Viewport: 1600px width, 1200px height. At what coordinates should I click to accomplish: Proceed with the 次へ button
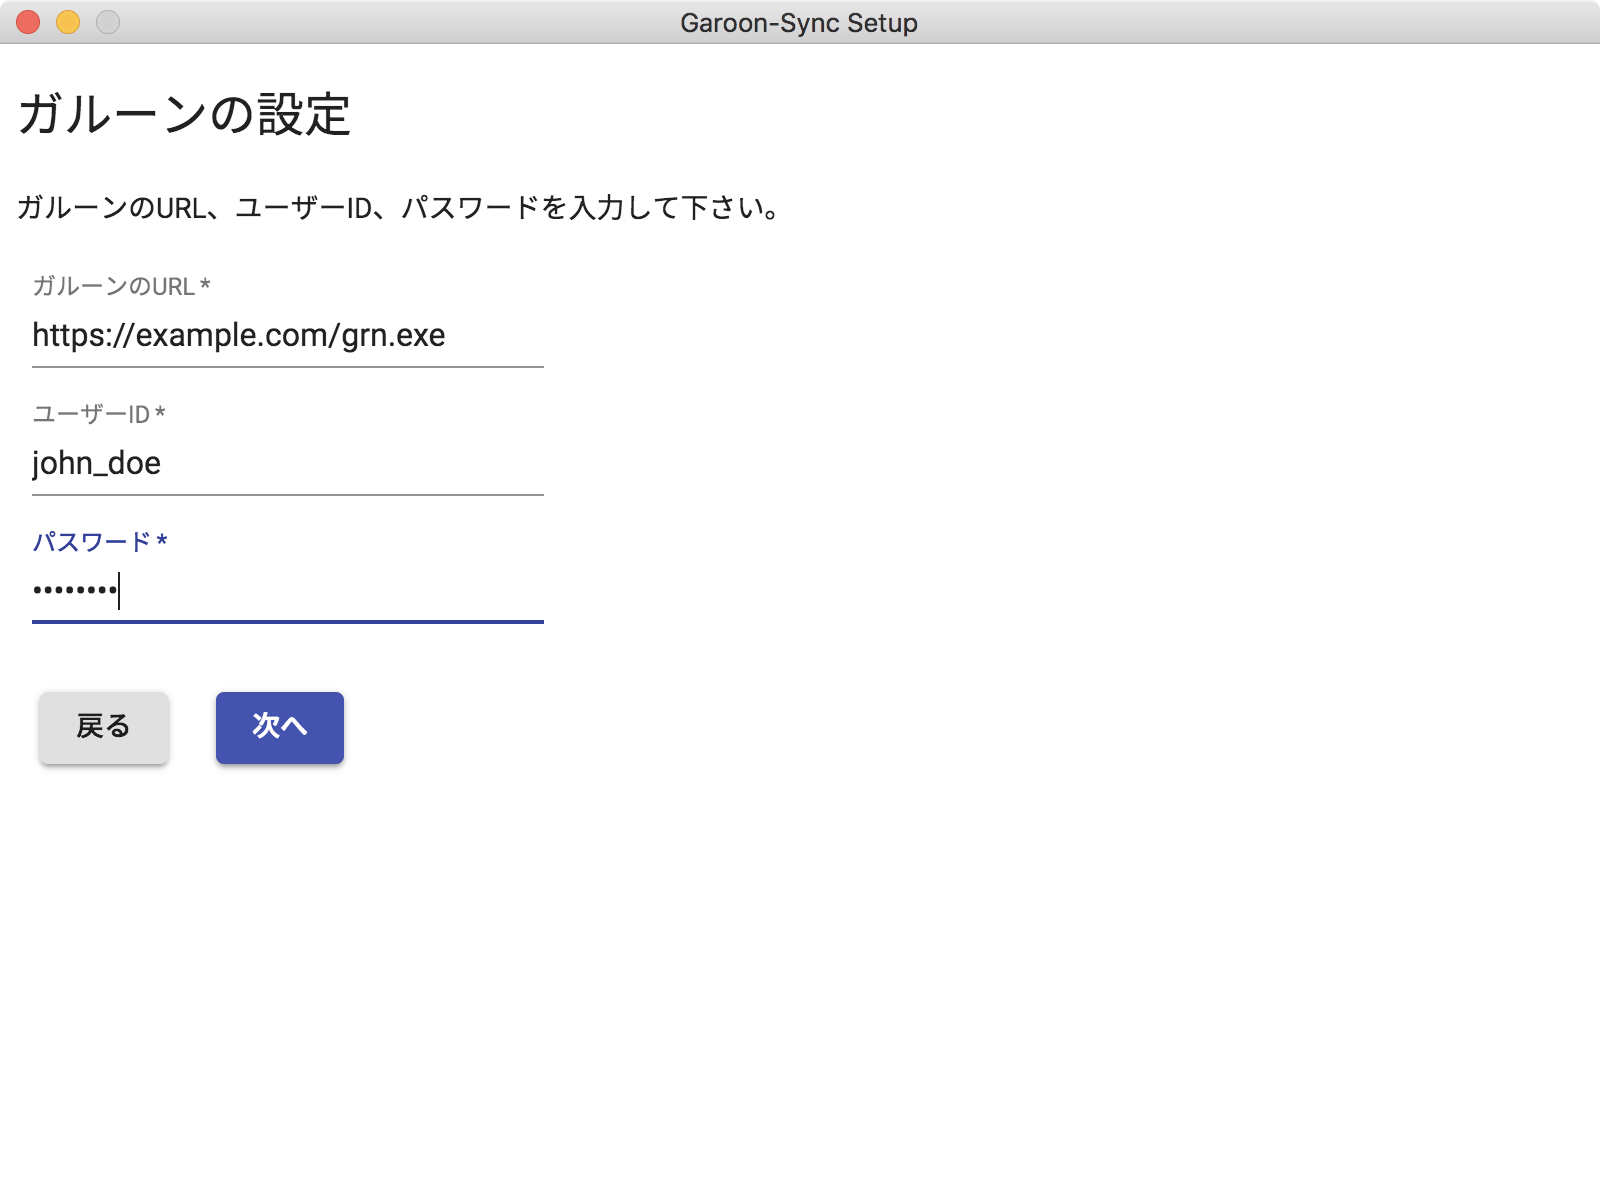[280, 728]
